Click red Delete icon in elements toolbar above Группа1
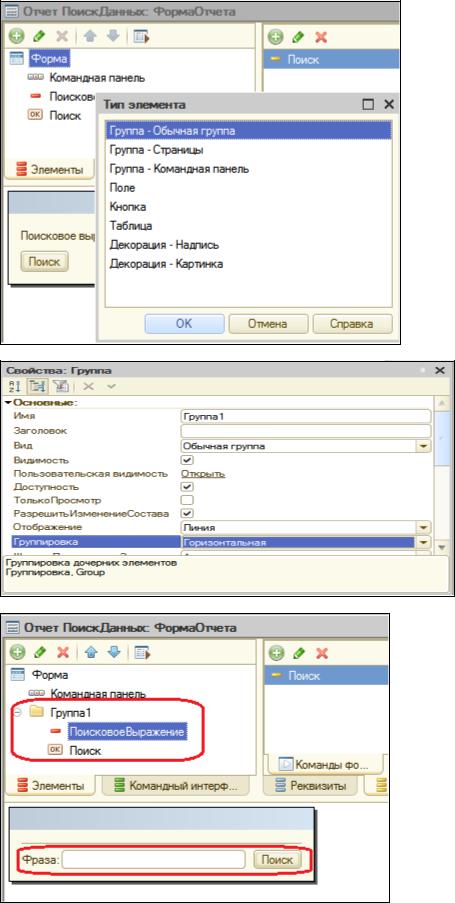This screenshot has width=455, height=903. 62,652
